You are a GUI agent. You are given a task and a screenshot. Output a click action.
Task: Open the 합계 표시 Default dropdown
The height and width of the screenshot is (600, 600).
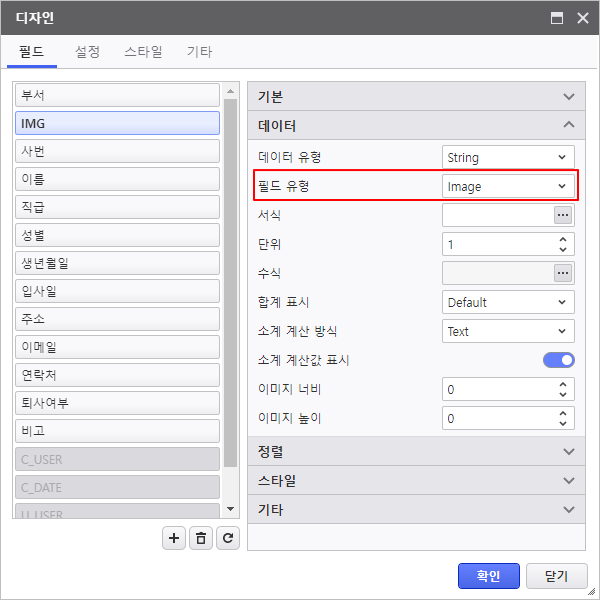pos(508,302)
